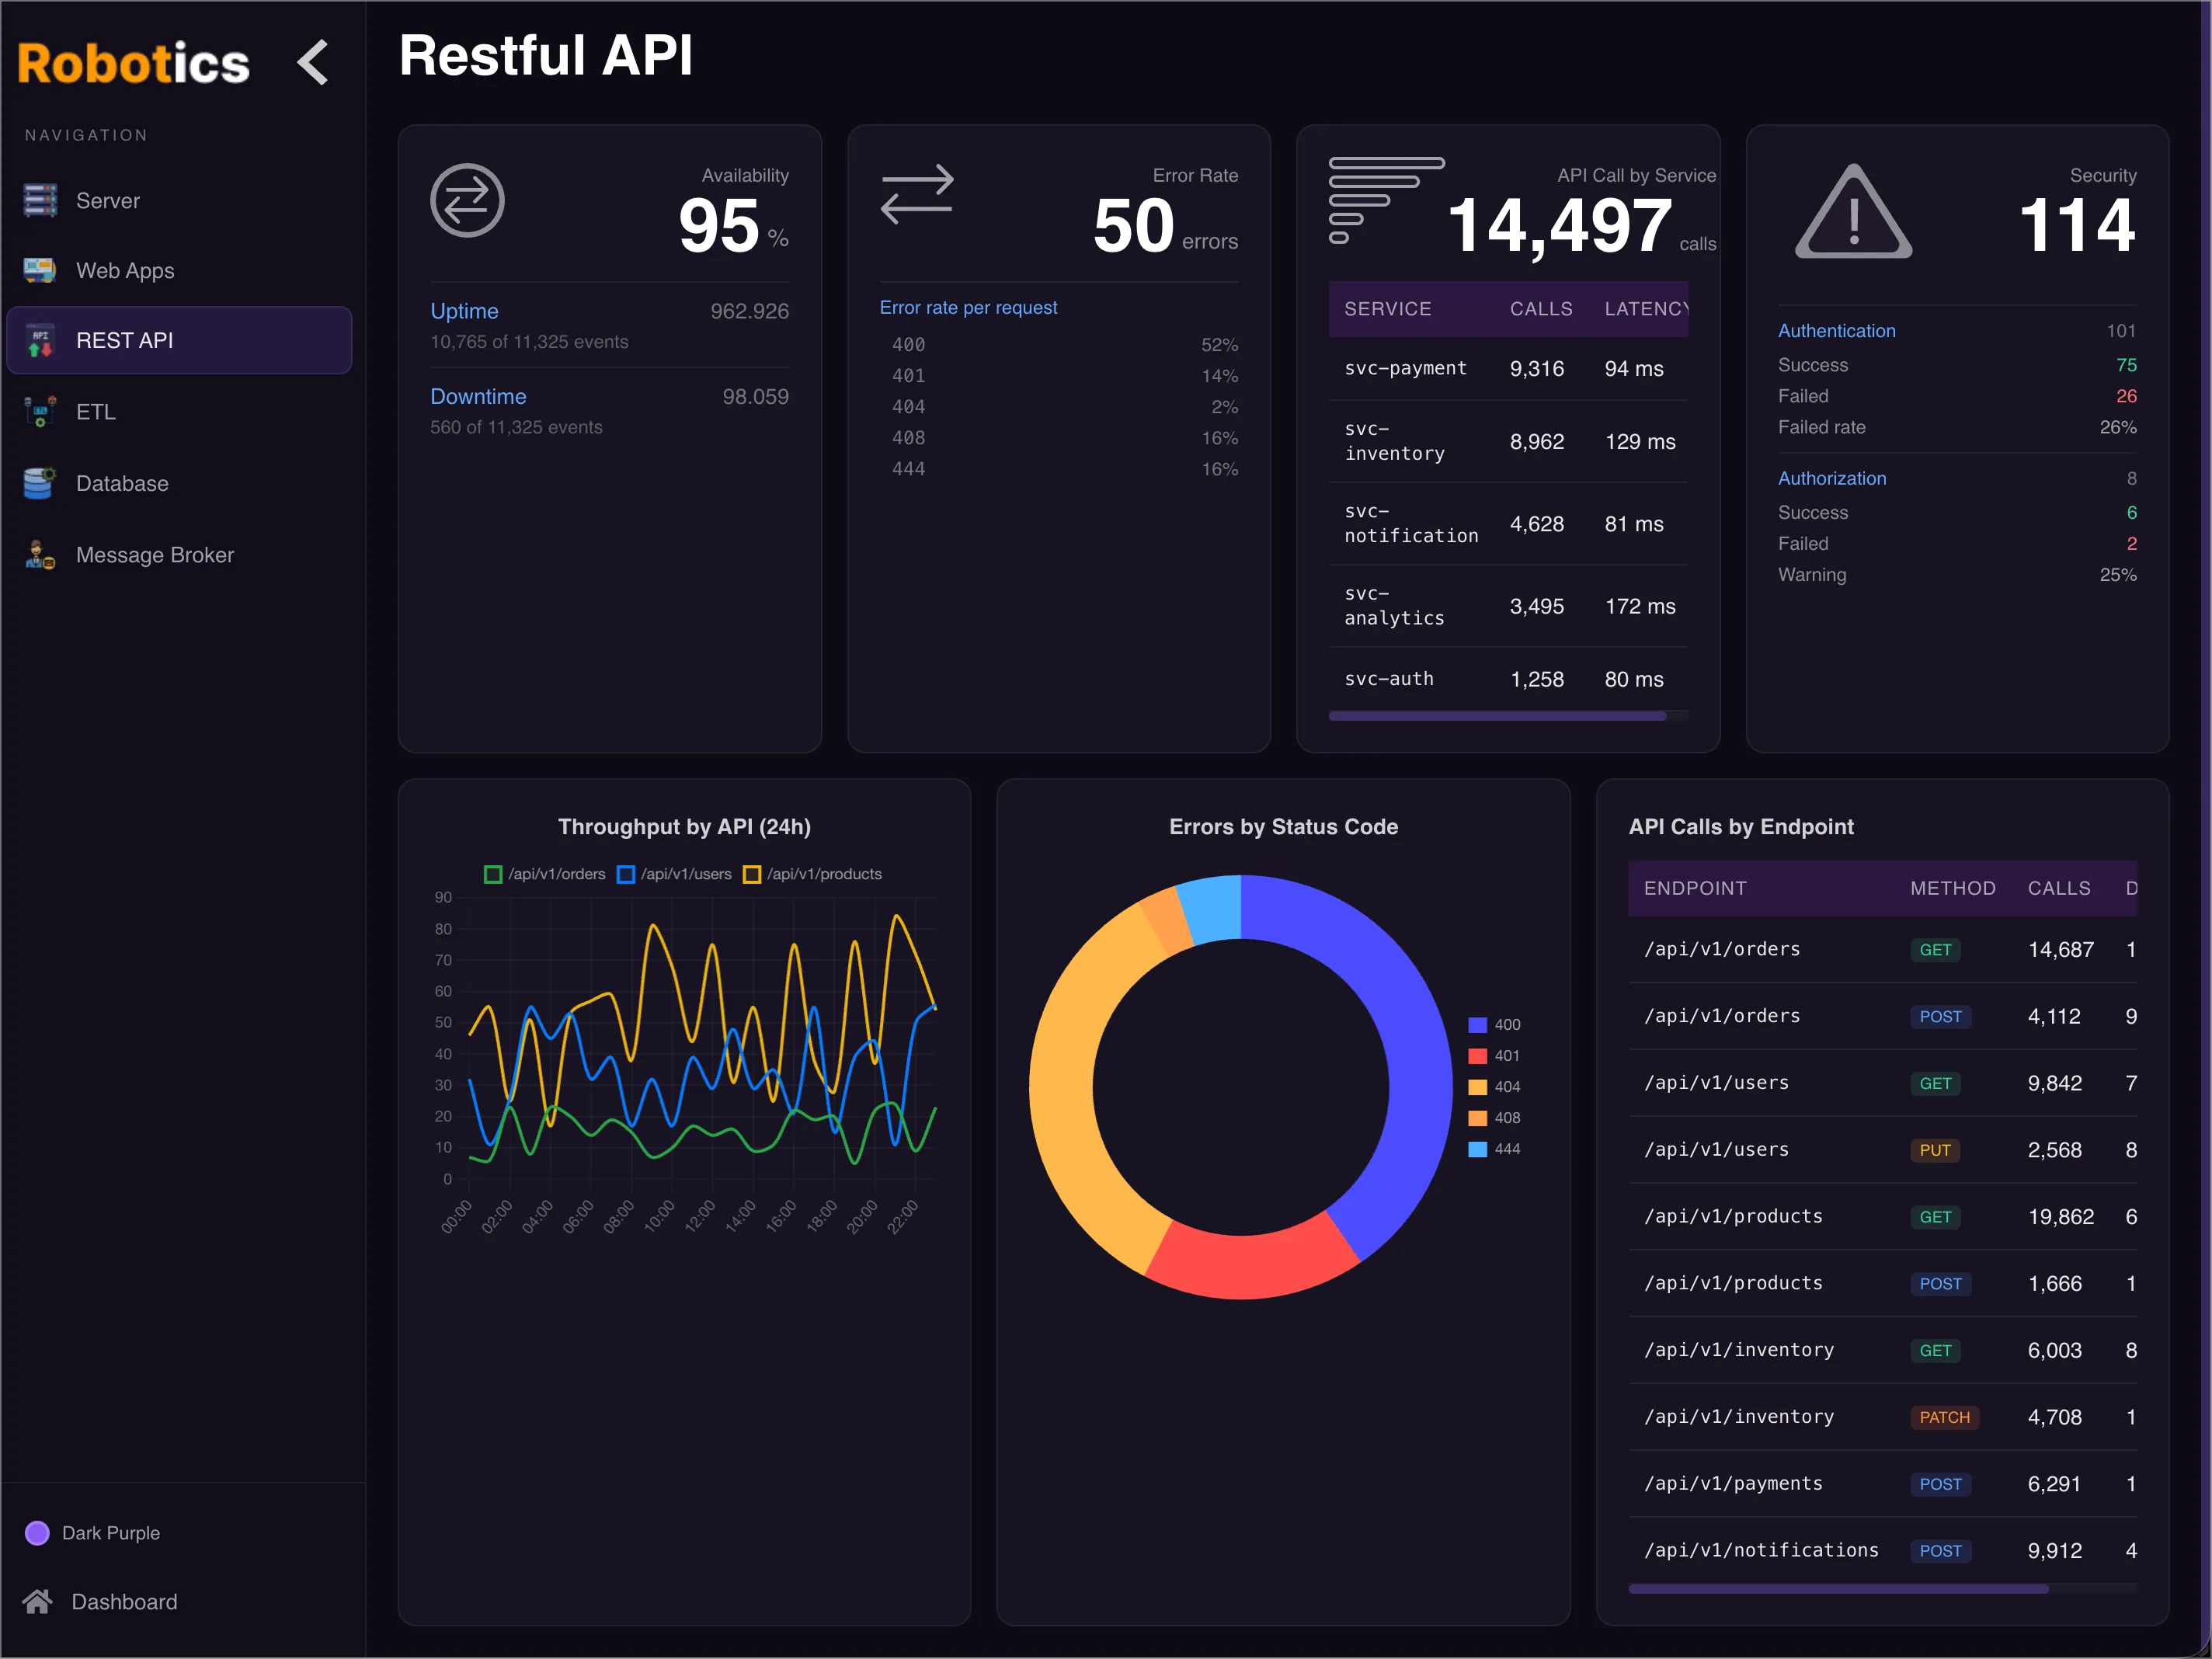This screenshot has width=2212, height=1659.
Task: Sort services by the CALLS column header
Action: point(1540,309)
